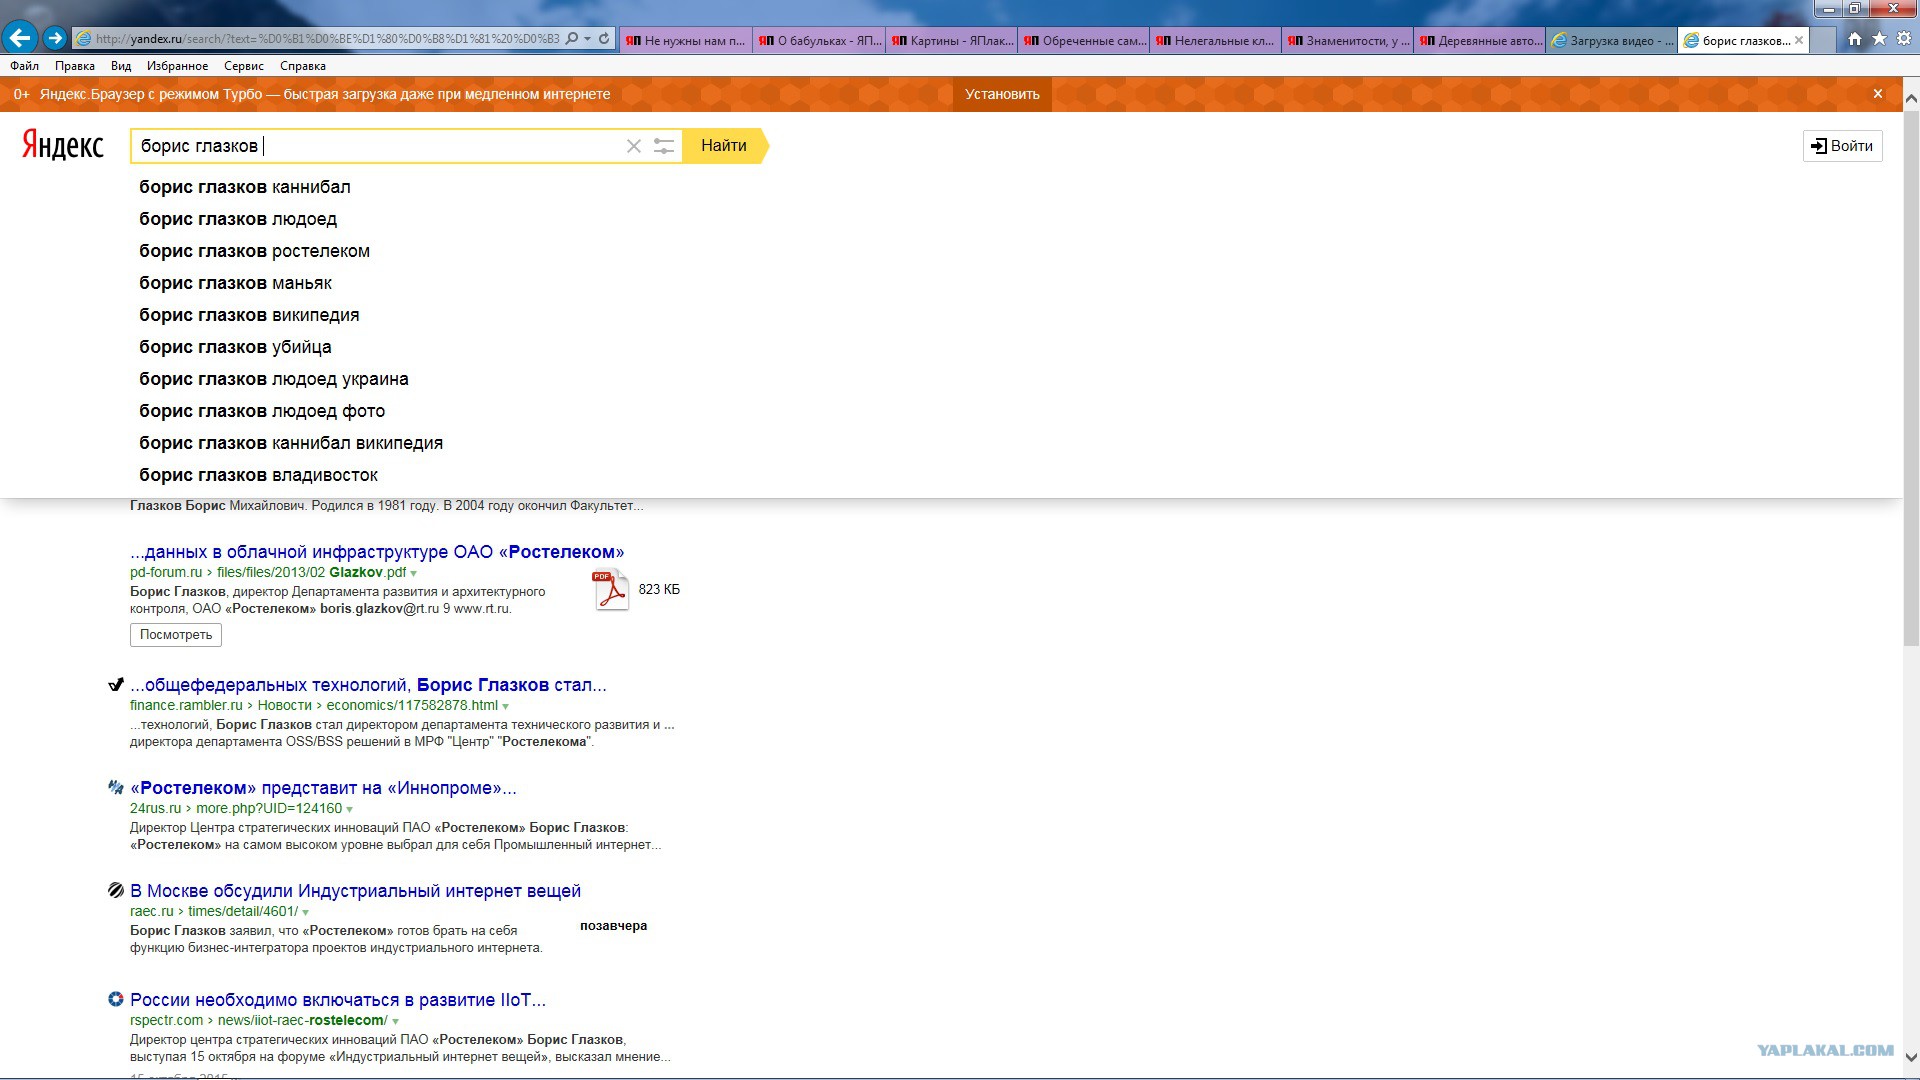
Task: Click the finance.rambler.ru result favicon
Action: 116,685
